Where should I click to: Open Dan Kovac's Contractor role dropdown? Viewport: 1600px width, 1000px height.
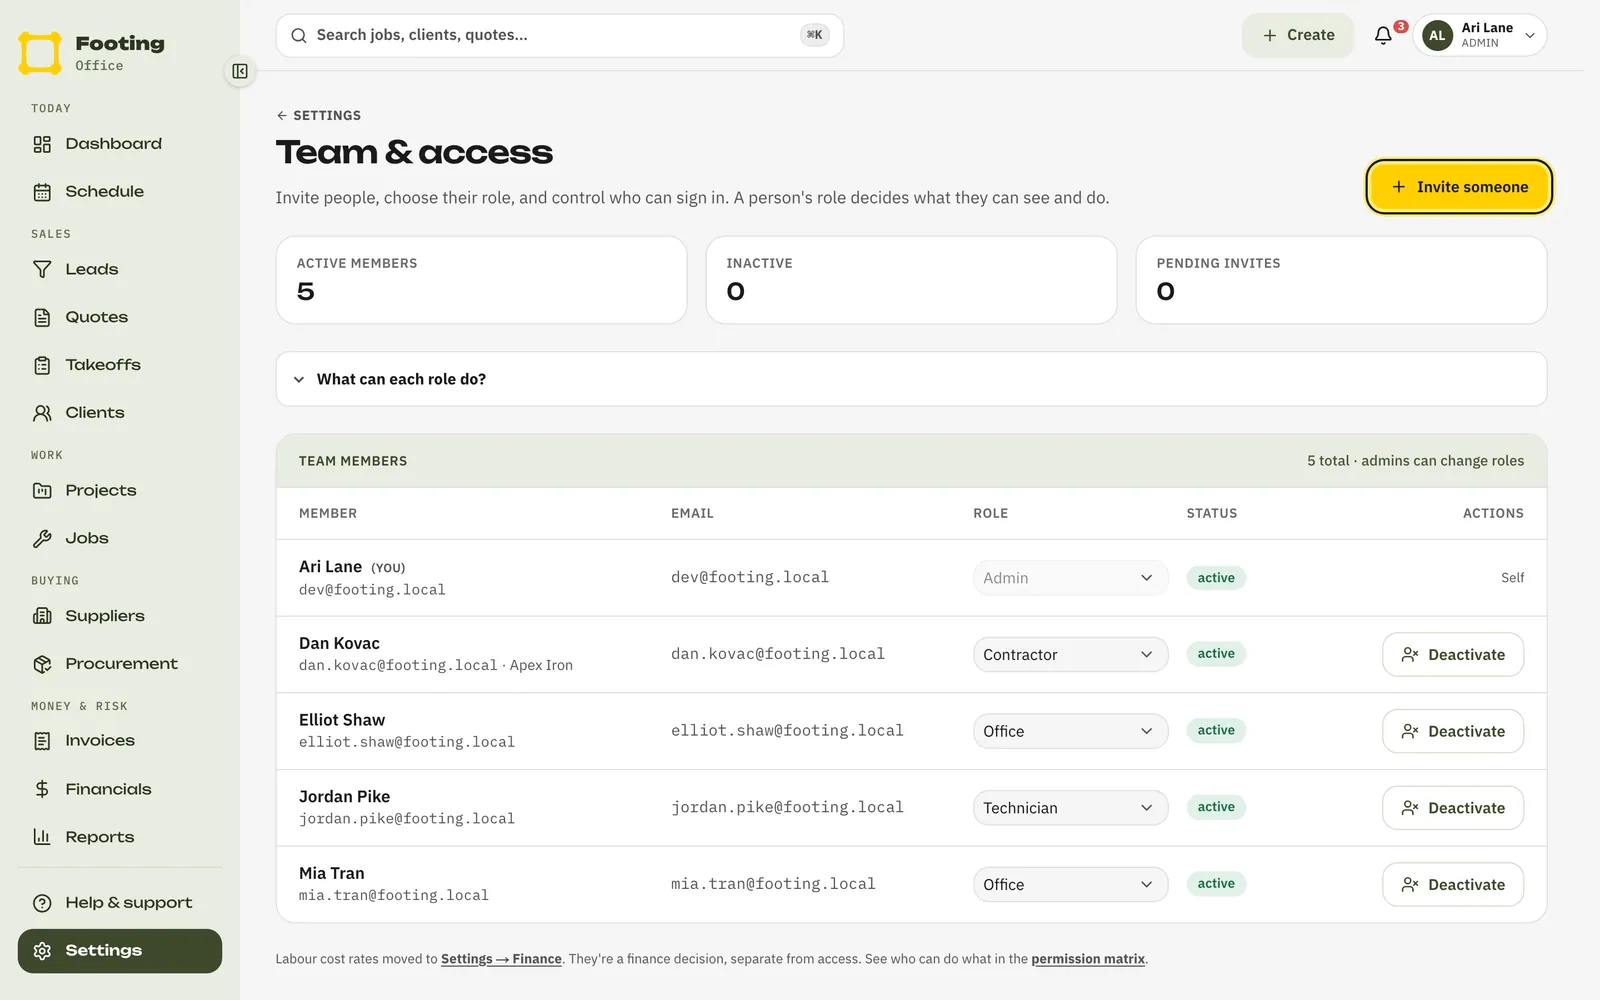[1070, 655]
